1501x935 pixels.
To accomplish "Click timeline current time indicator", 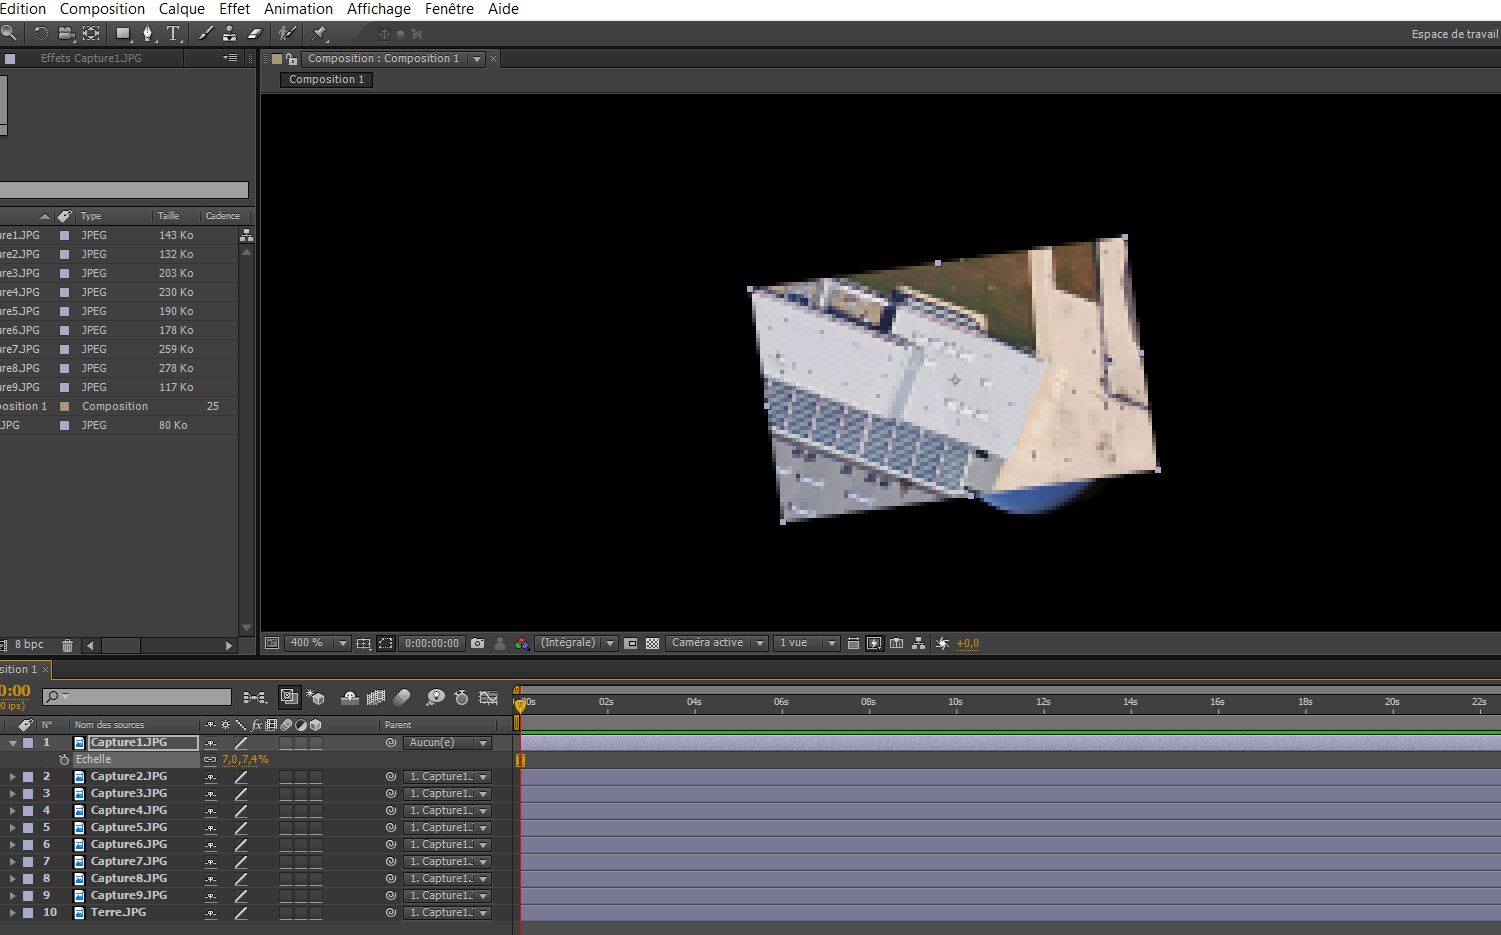I will pos(519,704).
